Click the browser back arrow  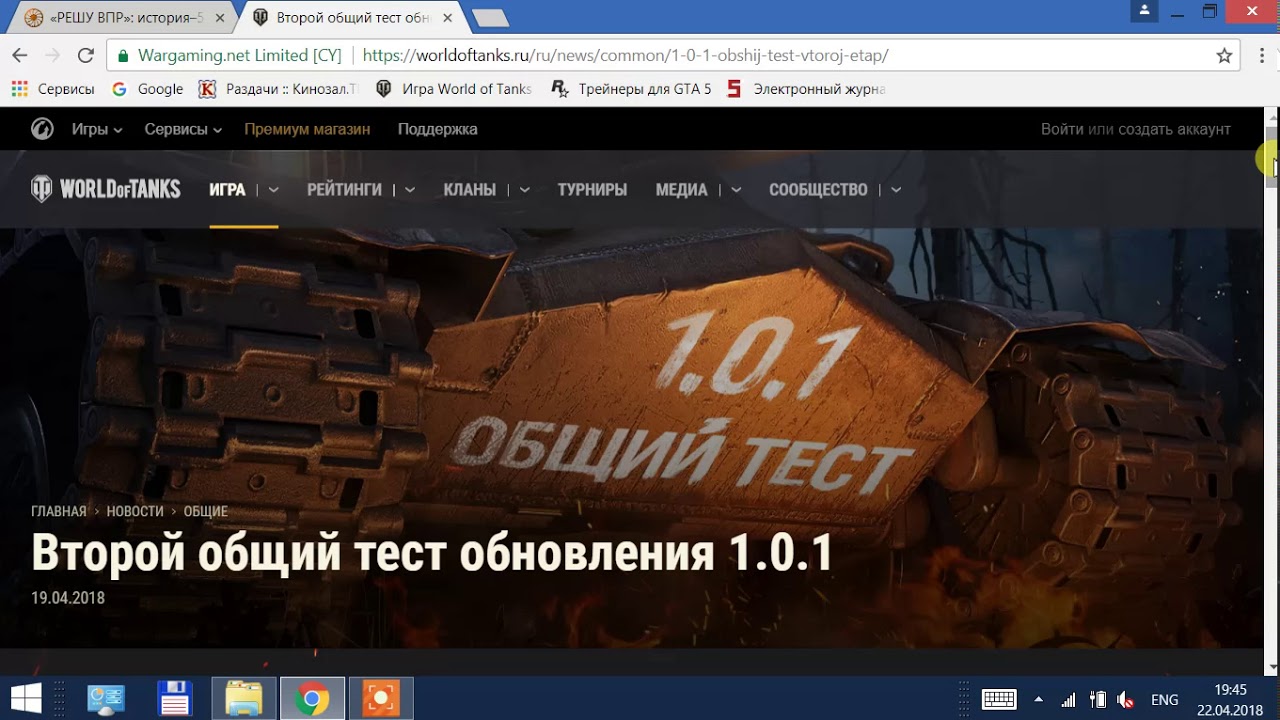point(20,56)
